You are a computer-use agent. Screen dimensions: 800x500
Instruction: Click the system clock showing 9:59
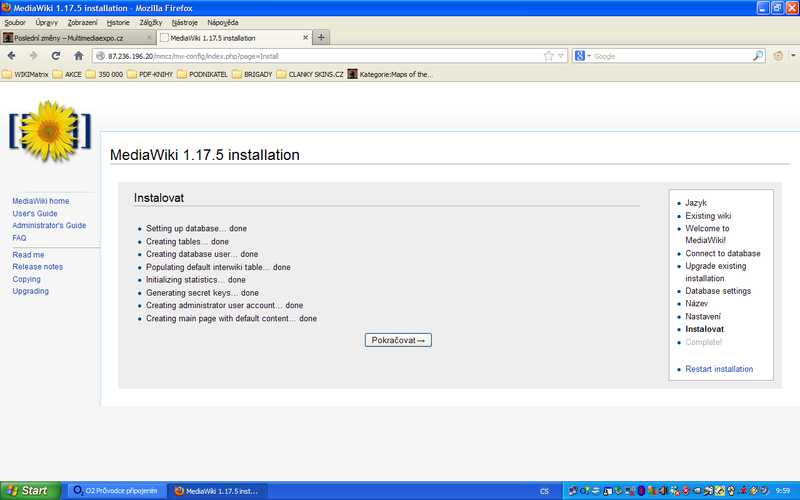tap(782, 491)
